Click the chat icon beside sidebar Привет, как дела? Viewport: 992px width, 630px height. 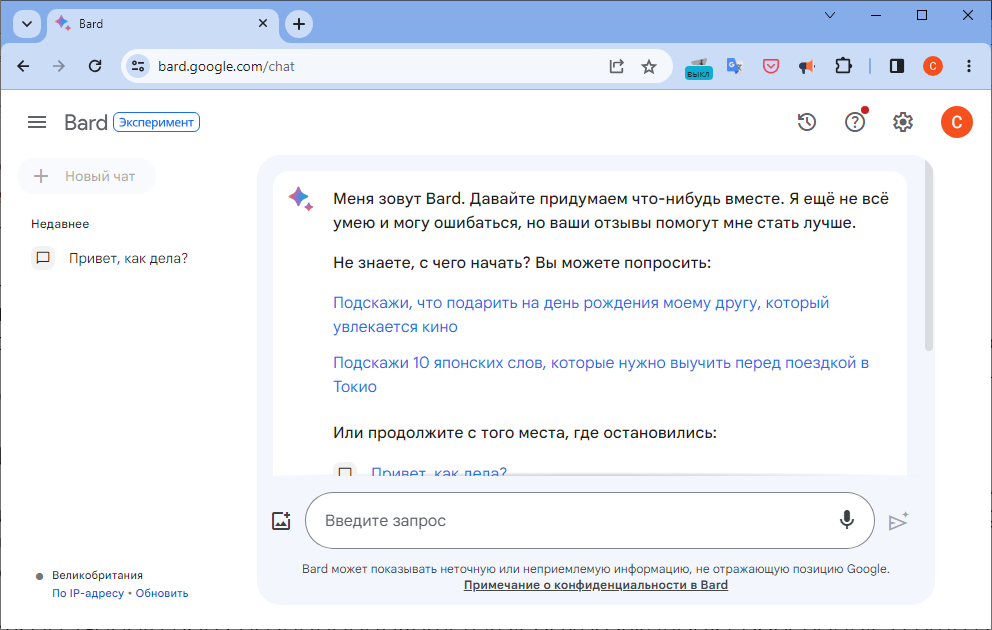[43, 258]
